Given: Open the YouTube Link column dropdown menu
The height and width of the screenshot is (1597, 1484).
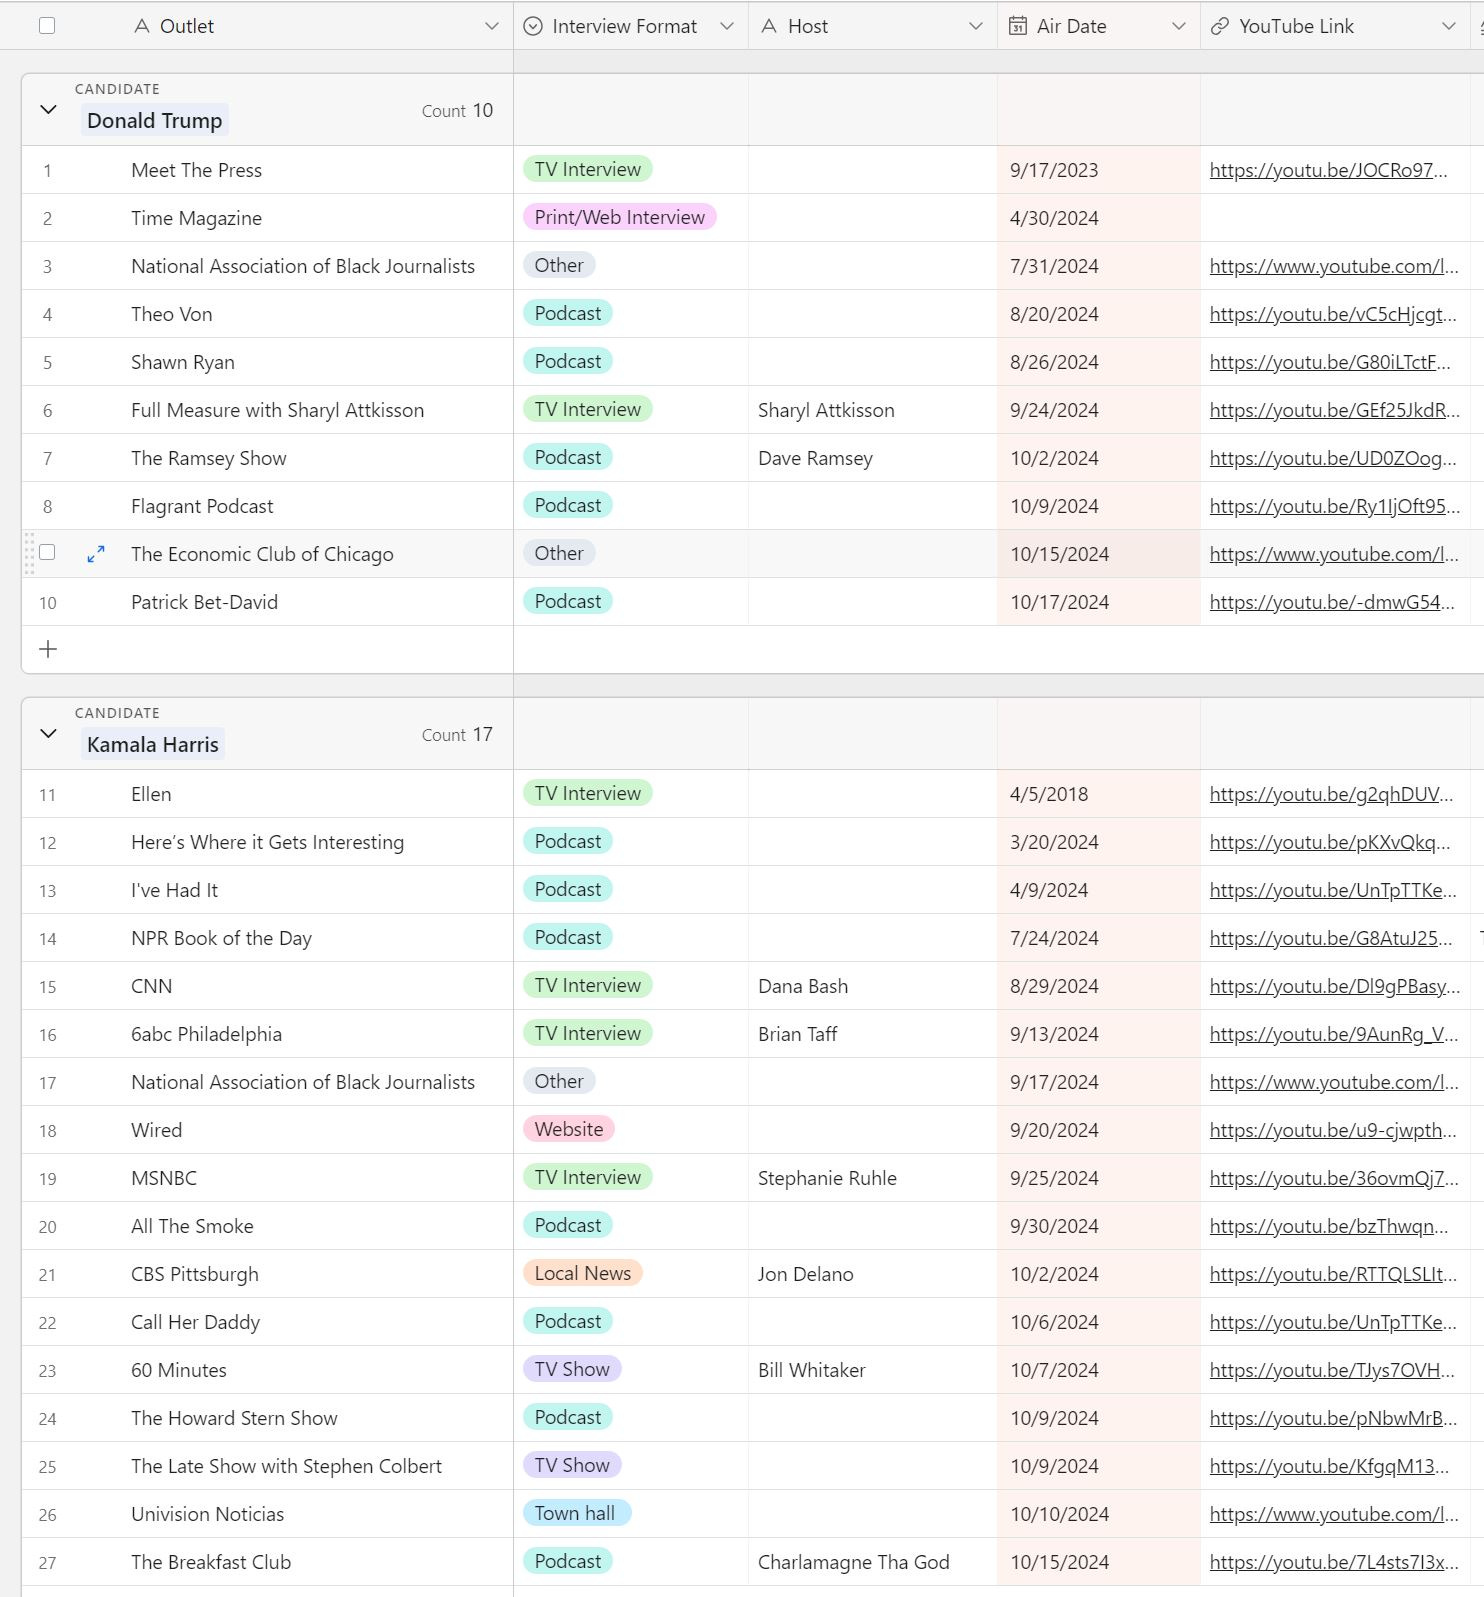Looking at the screenshot, I should [x=1449, y=26].
